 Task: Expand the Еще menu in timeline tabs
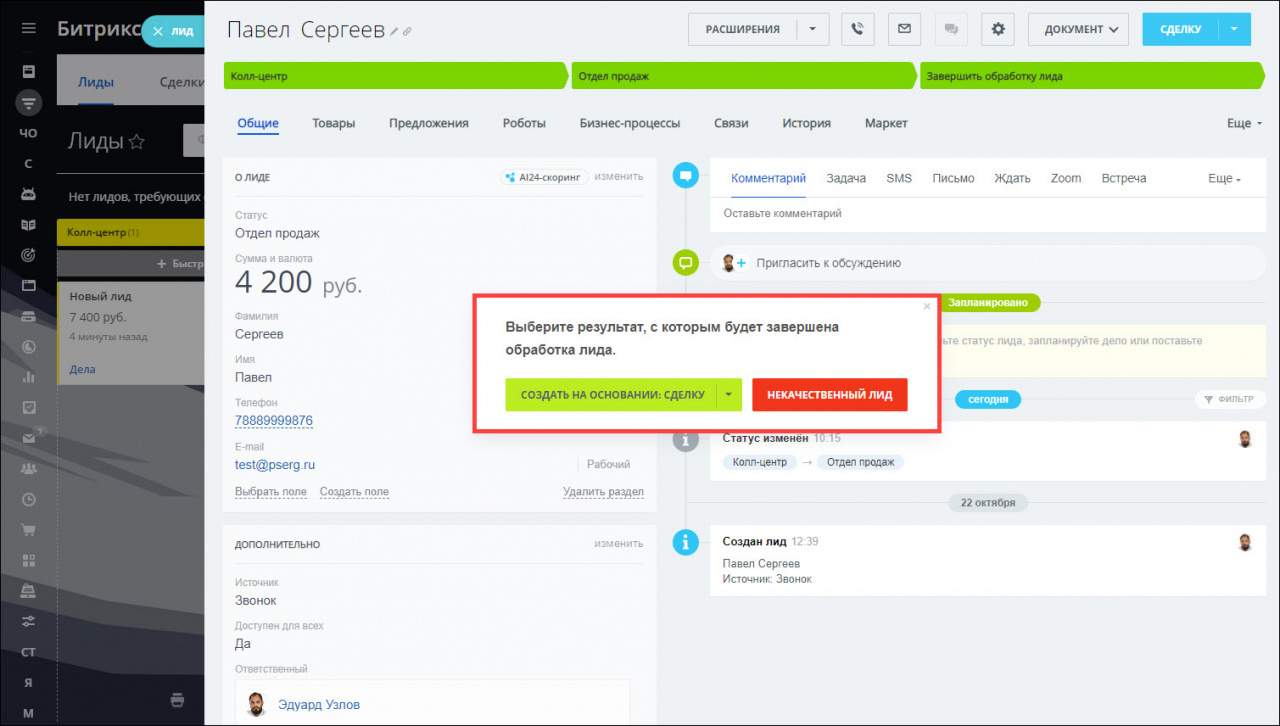point(1224,179)
